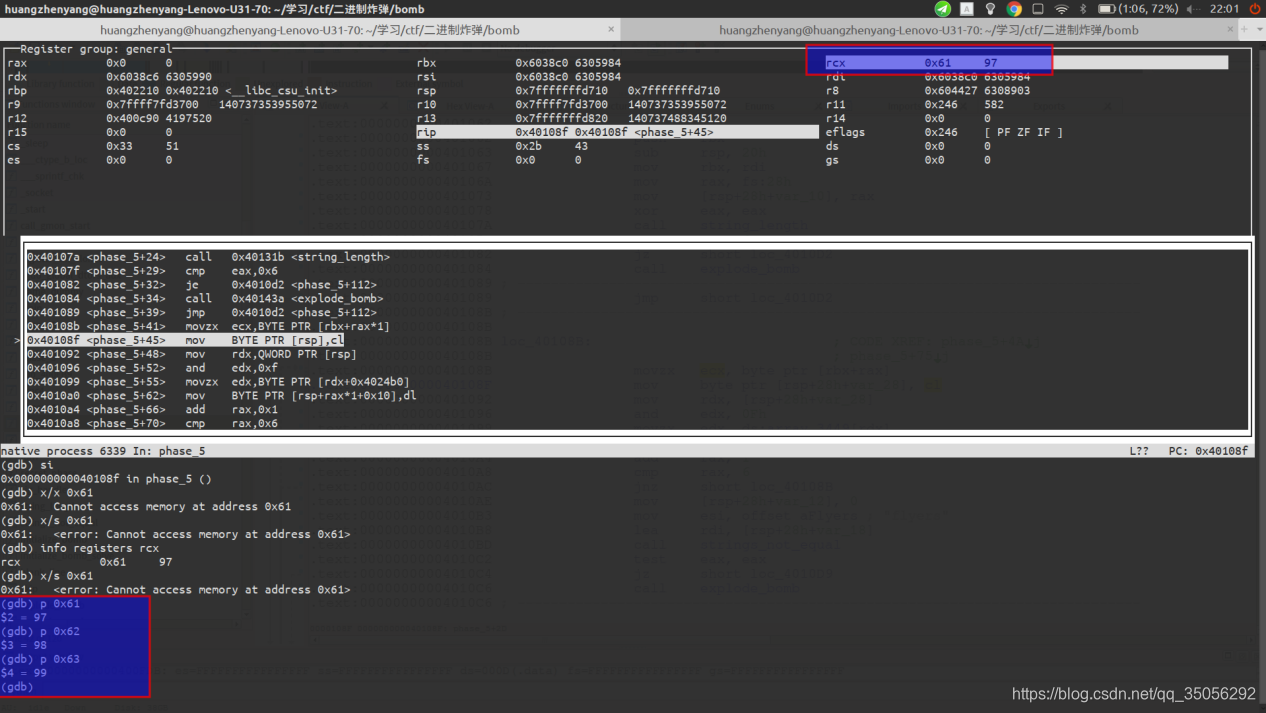The height and width of the screenshot is (713, 1266).
Task: Click the 'Register group: general' title
Action: 96,49
